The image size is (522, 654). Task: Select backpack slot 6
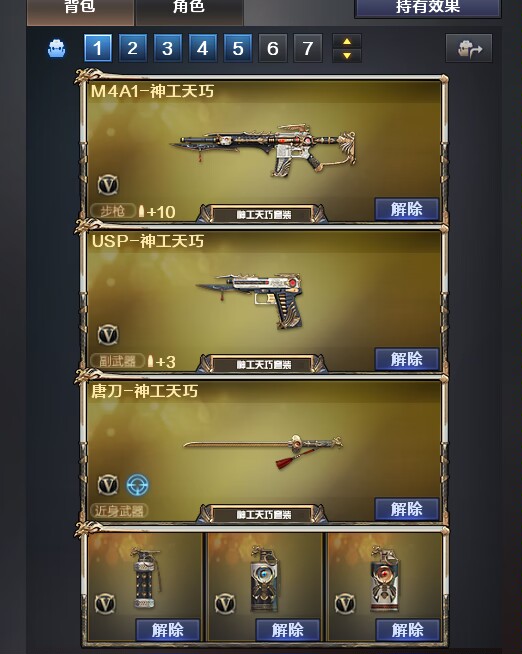pos(273,48)
